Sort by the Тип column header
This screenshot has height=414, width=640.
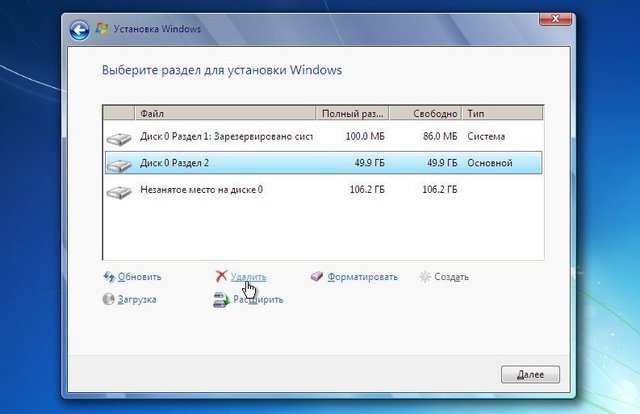click(x=502, y=113)
